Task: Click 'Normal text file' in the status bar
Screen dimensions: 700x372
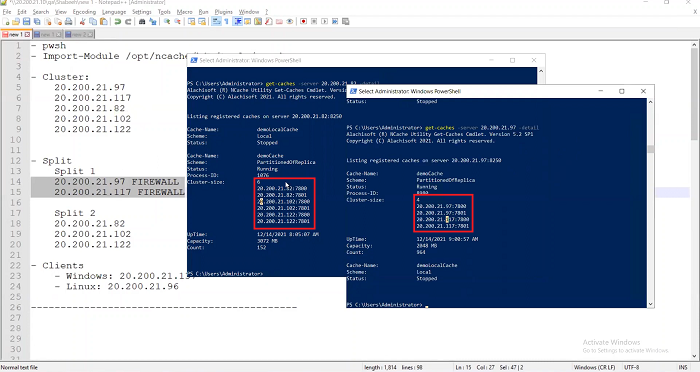Action: tap(19, 368)
